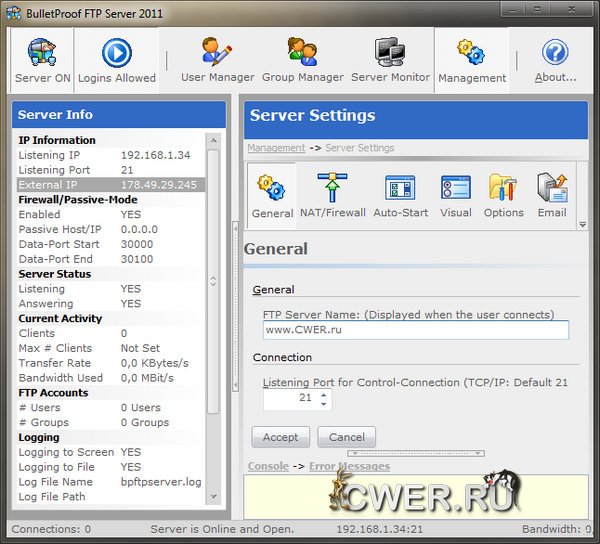This screenshot has width=600, height=544.
Task: Open the Auto-Start settings
Action: coord(400,196)
